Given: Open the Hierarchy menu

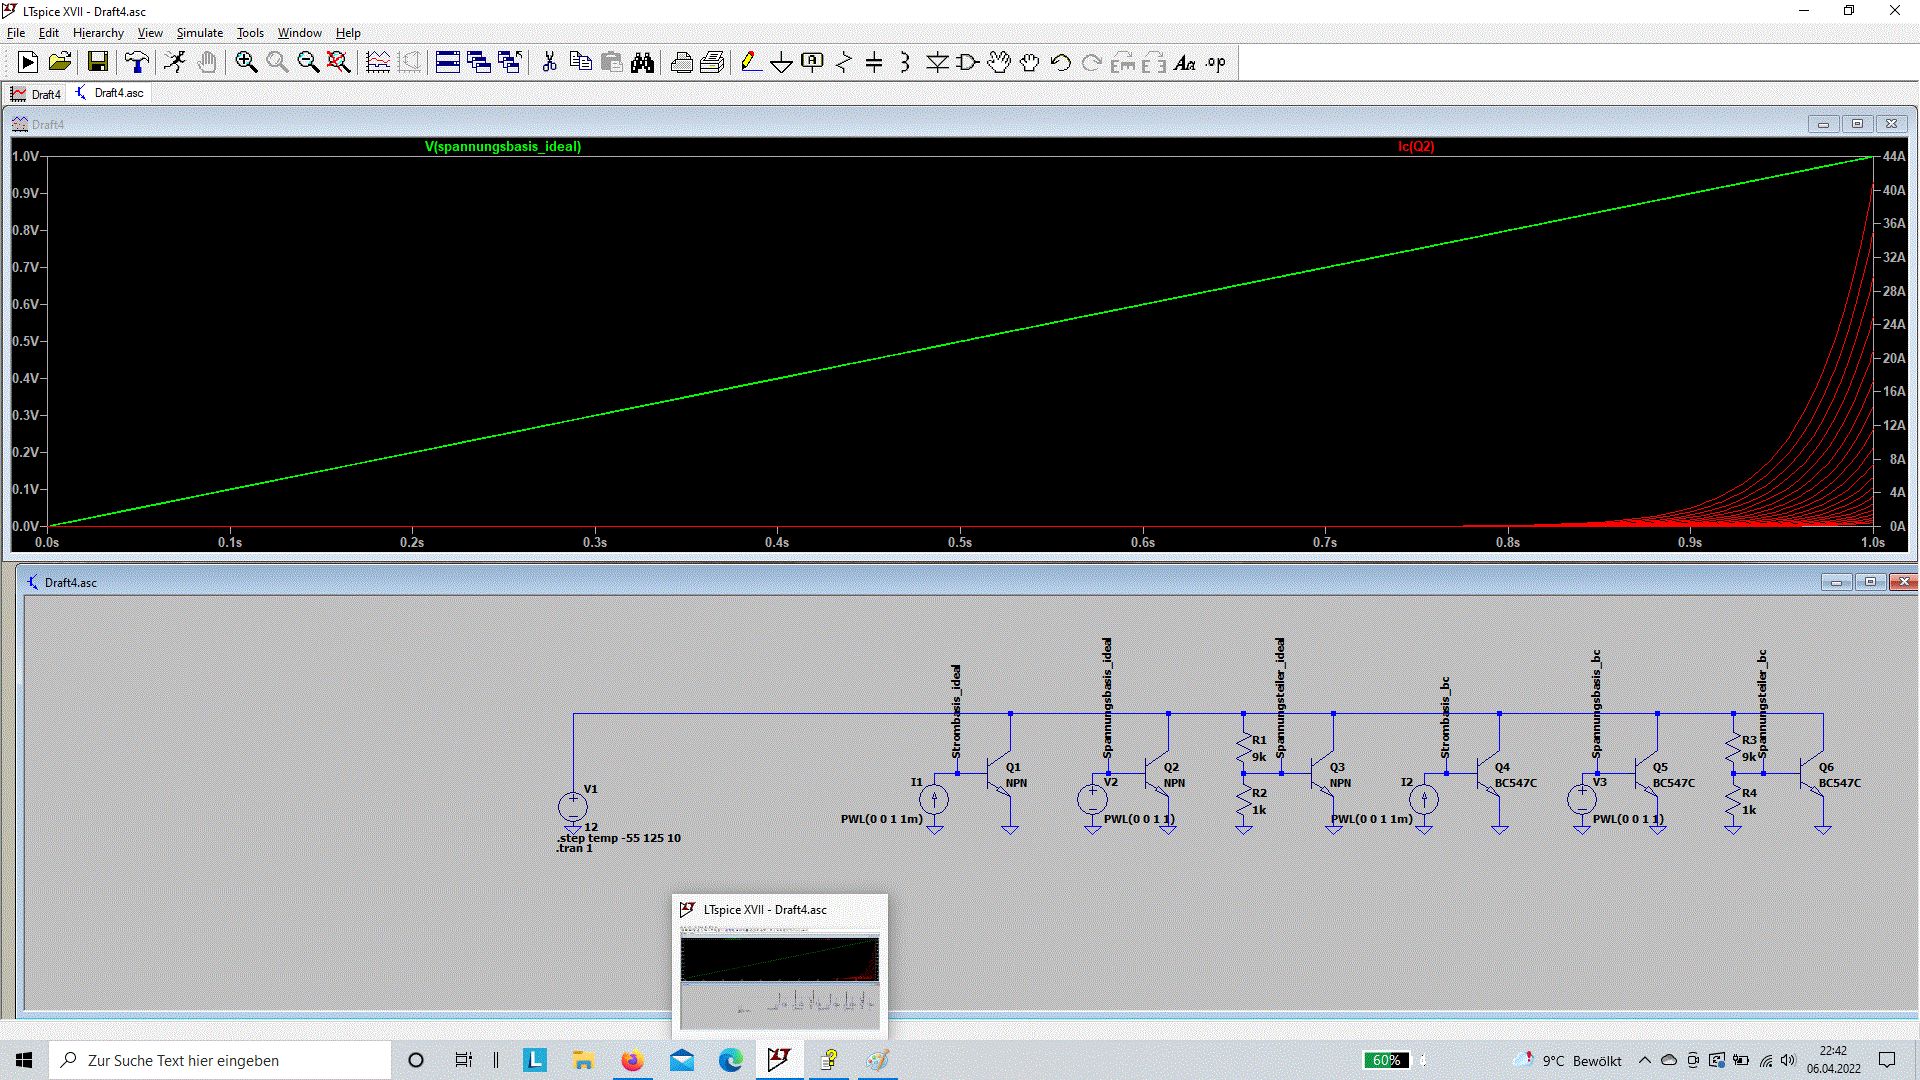Looking at the screenshot, I should click(98, 33).
